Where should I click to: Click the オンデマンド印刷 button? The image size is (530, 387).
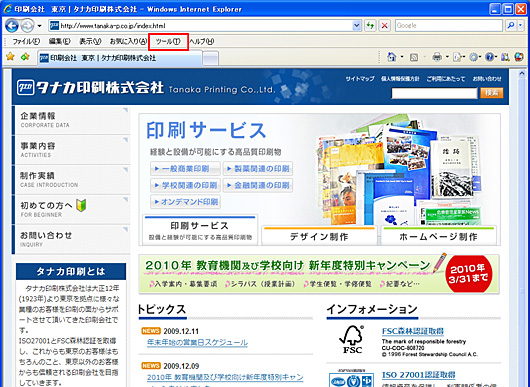coord(185,202)
